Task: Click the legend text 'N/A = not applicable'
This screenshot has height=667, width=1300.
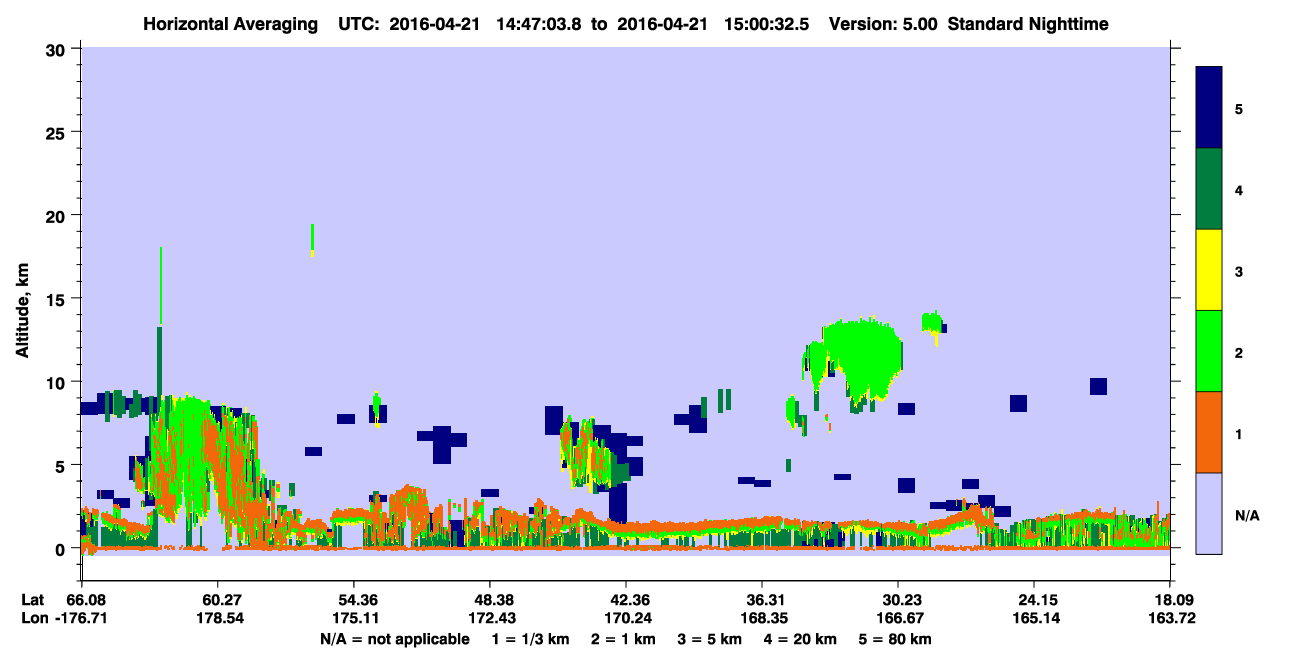Action: [395, 639]
